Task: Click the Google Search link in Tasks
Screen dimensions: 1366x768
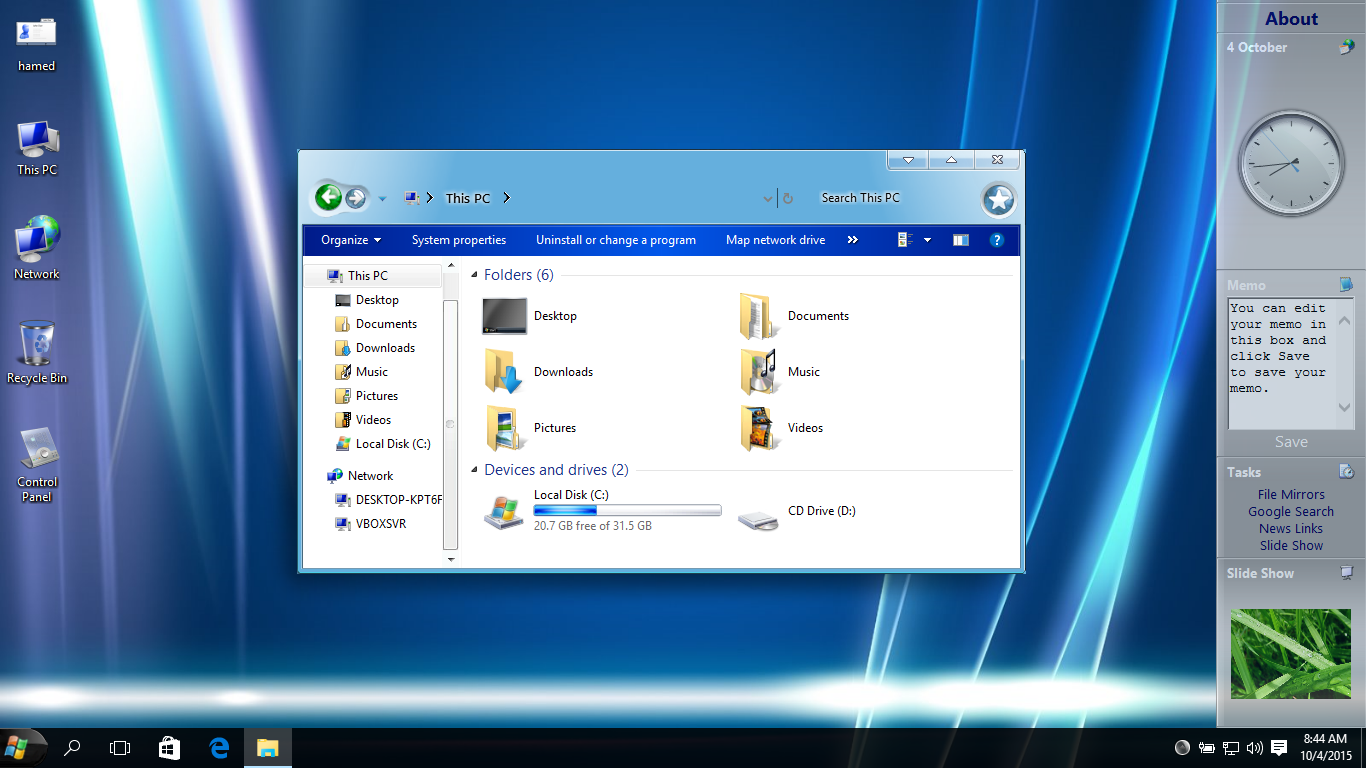Action: 1290,511
